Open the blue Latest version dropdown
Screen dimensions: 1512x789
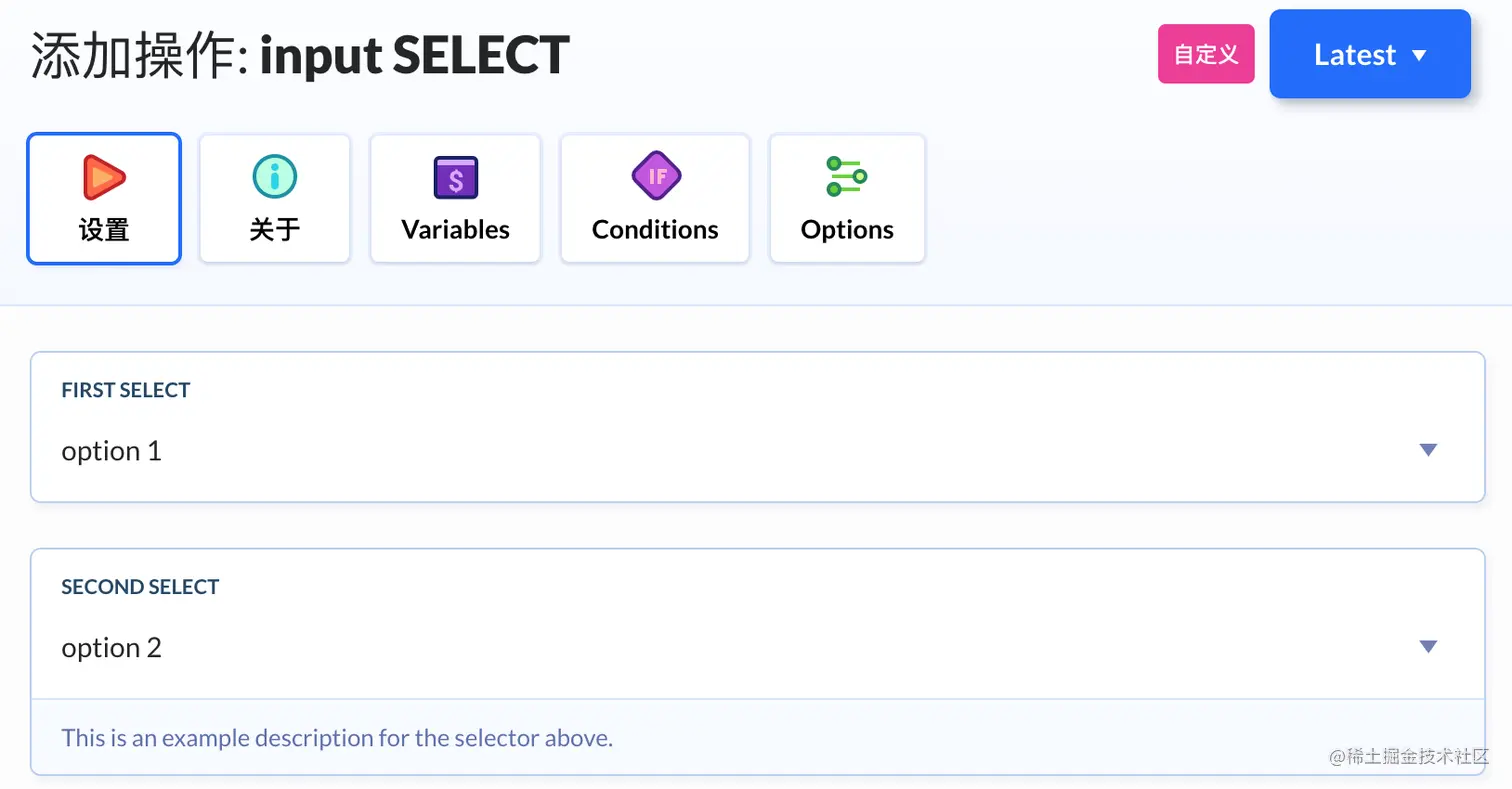[1370, 54]
